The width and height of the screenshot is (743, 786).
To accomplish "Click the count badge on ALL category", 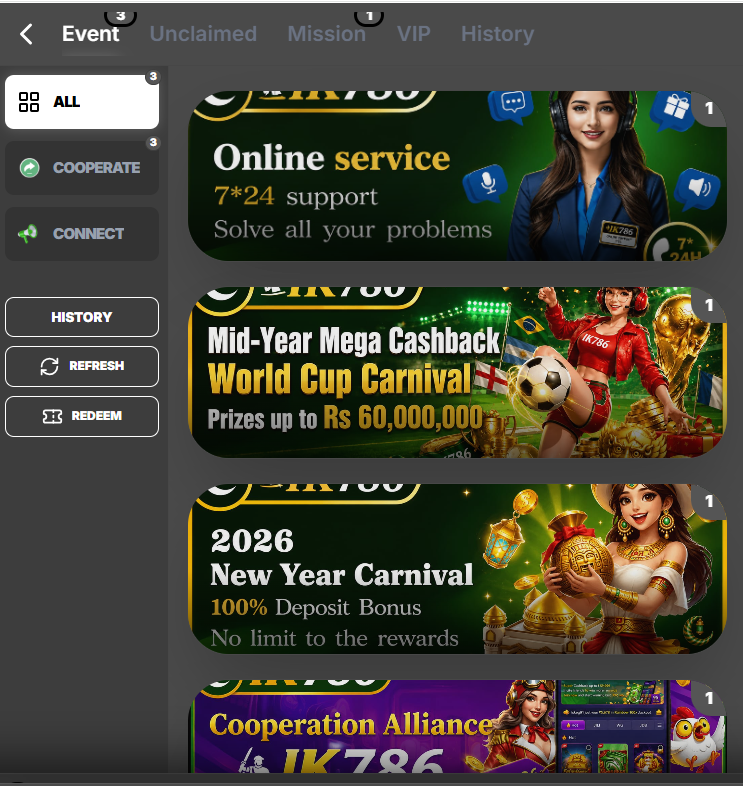I will tap(153, 77).
